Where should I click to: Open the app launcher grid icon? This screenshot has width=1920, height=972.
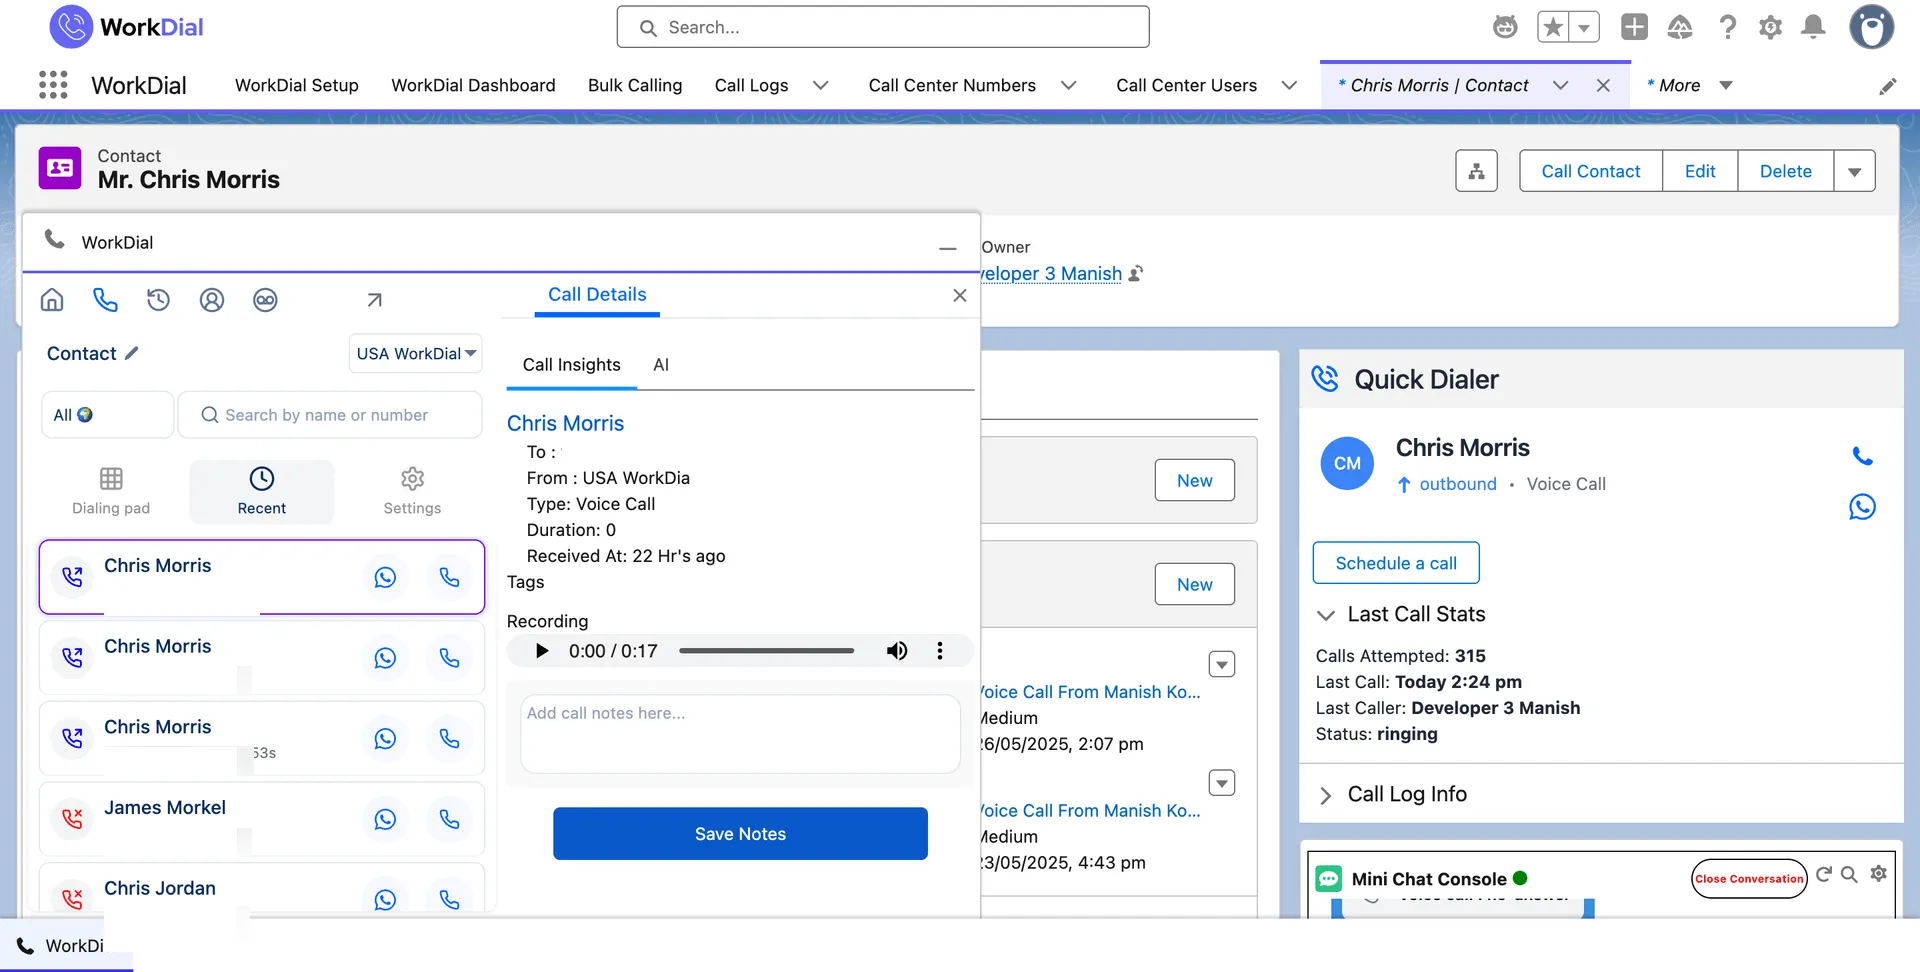tap(53, 85)
